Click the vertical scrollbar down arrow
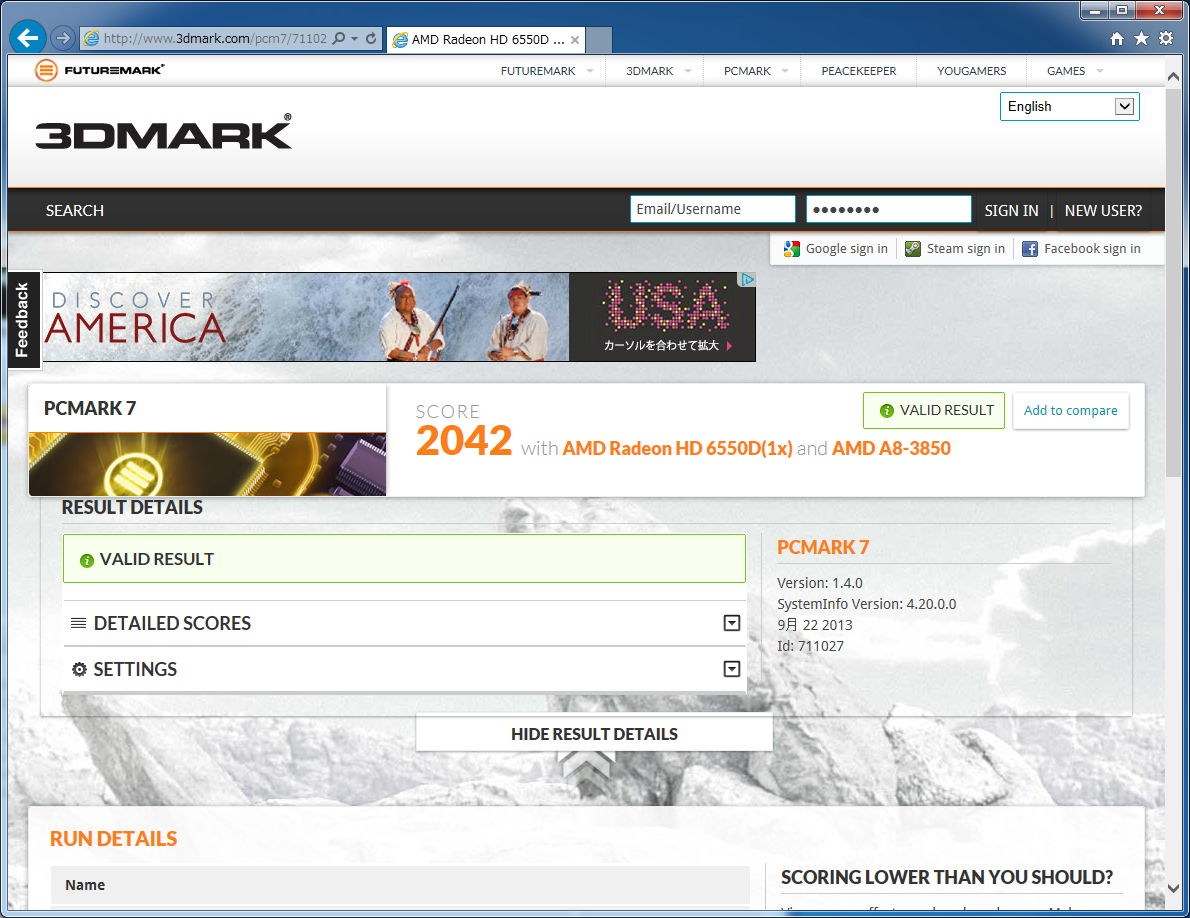Viewport: 1190px width, 918px height. pyautogui.click(x=1173, y=888)
